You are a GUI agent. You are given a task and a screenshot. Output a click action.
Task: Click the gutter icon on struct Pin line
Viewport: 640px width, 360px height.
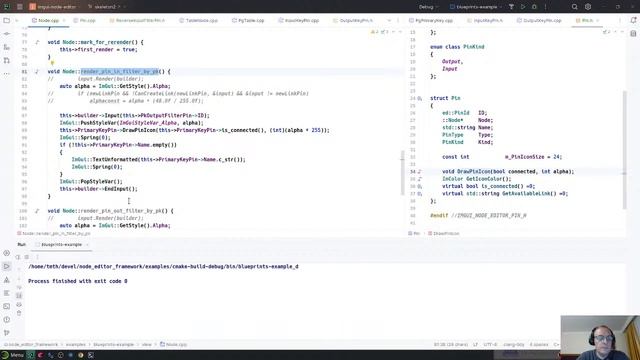[x=420, y=98]
